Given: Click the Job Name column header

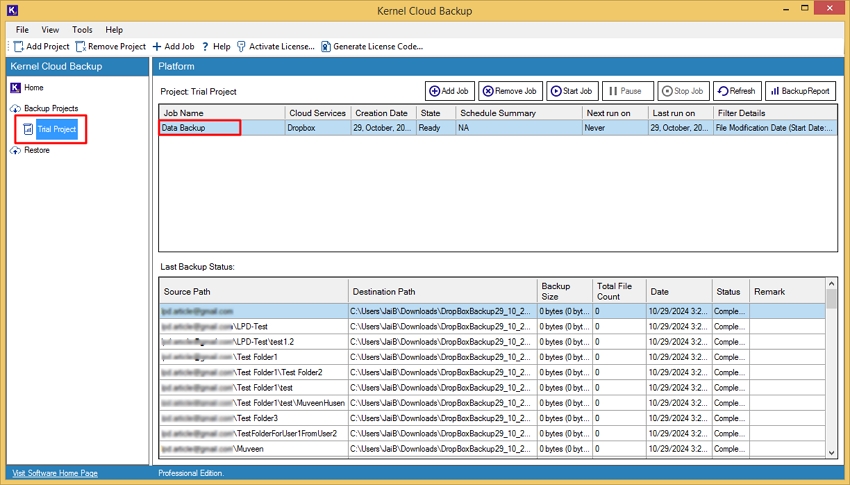Looking at the screenshot, I should [222, 113].
